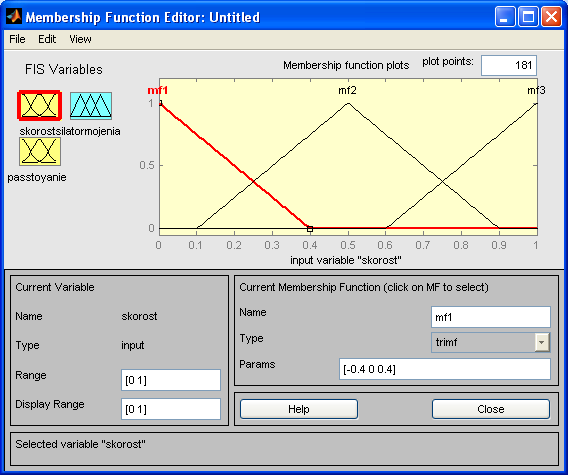The width and height of the screenshot is (568, 475).
Task: Select the mf3 label in the plot
Action: click(536, 90)
